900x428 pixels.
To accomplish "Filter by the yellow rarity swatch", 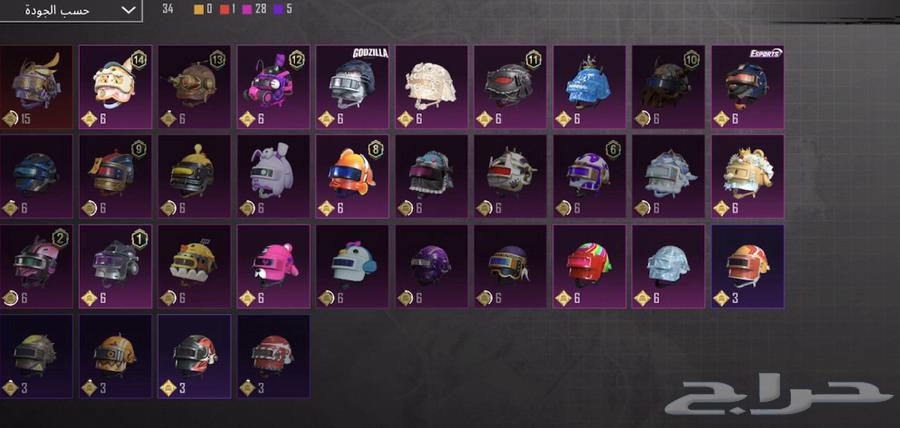I will (199, 9).
